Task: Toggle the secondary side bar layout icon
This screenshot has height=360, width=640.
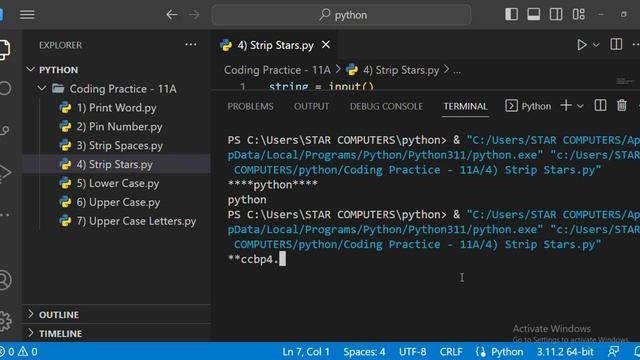Action: coord(556,14)
